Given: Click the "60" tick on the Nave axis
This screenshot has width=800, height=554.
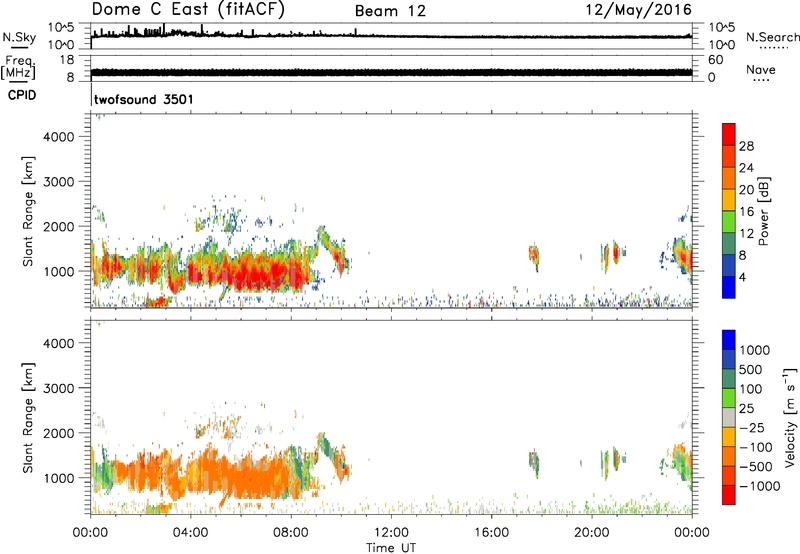Looking at the screenshot, I should 715,60.
